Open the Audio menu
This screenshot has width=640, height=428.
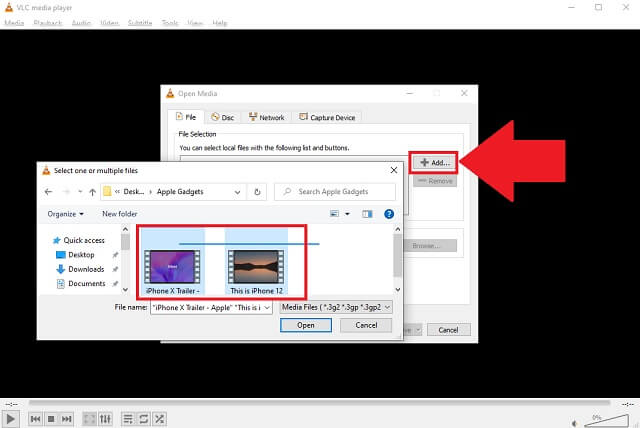pos(81,23)
